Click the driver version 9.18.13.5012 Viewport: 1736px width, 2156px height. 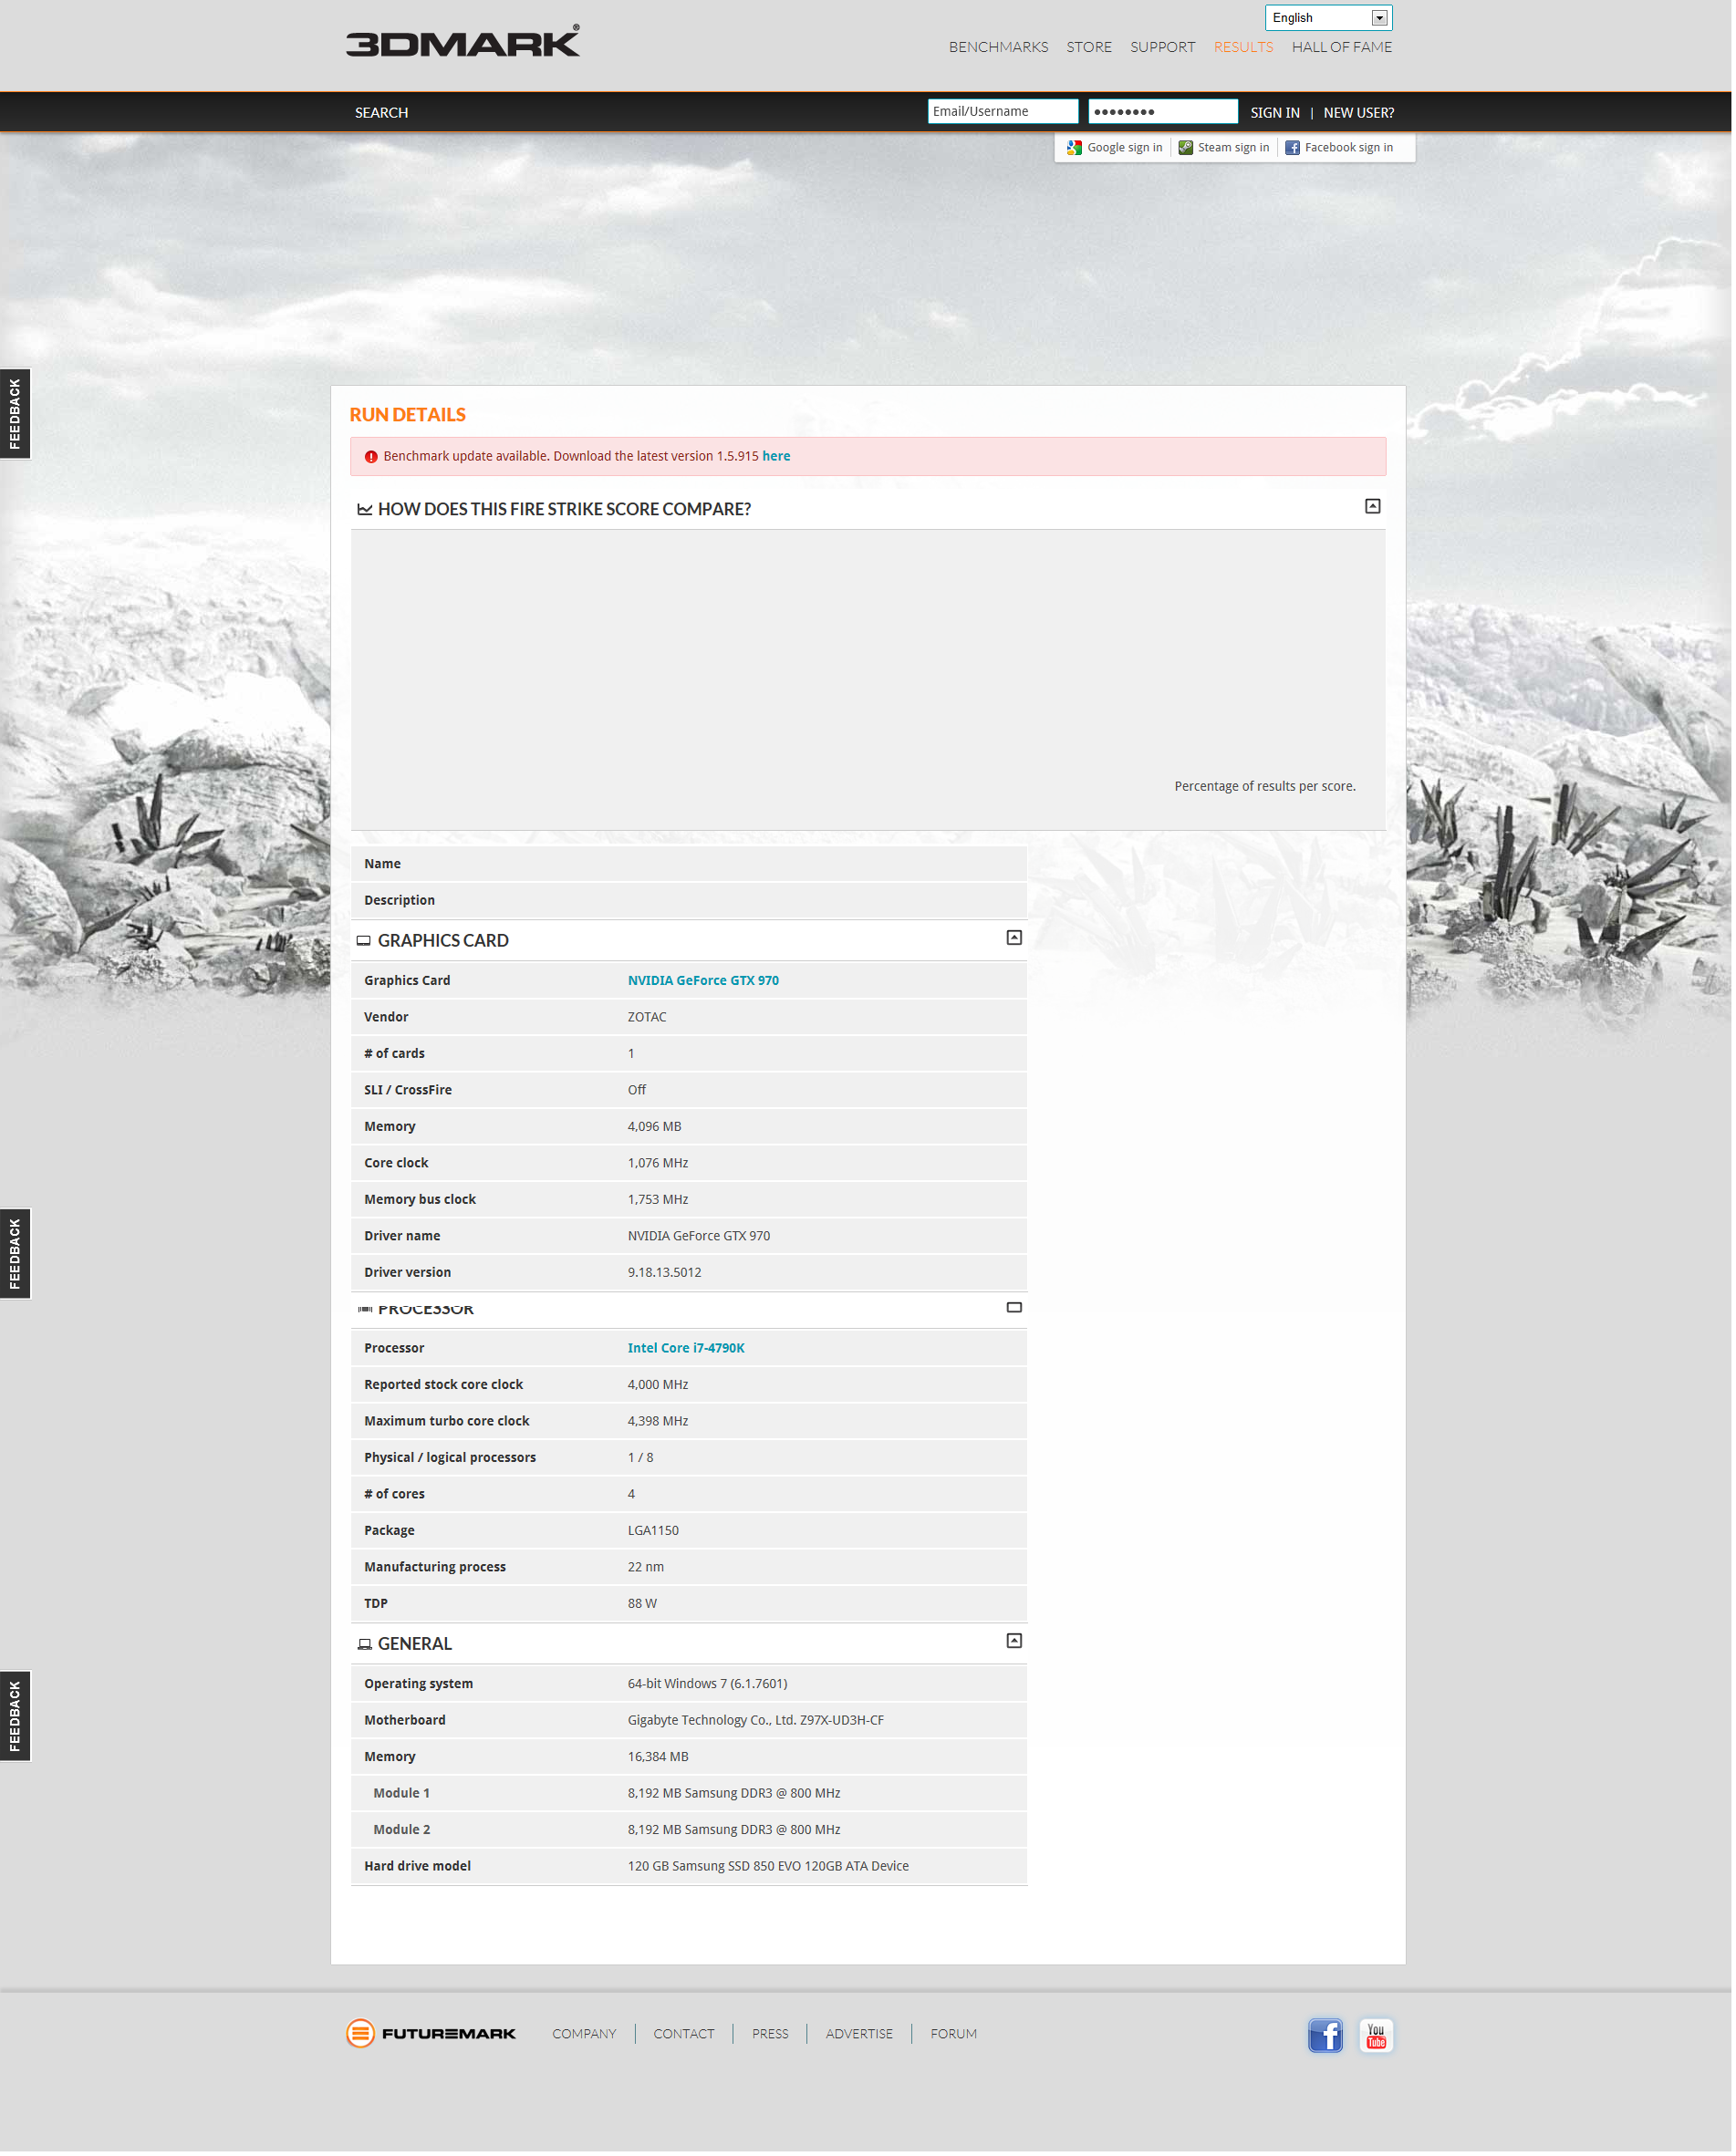tap(664, 1273)
